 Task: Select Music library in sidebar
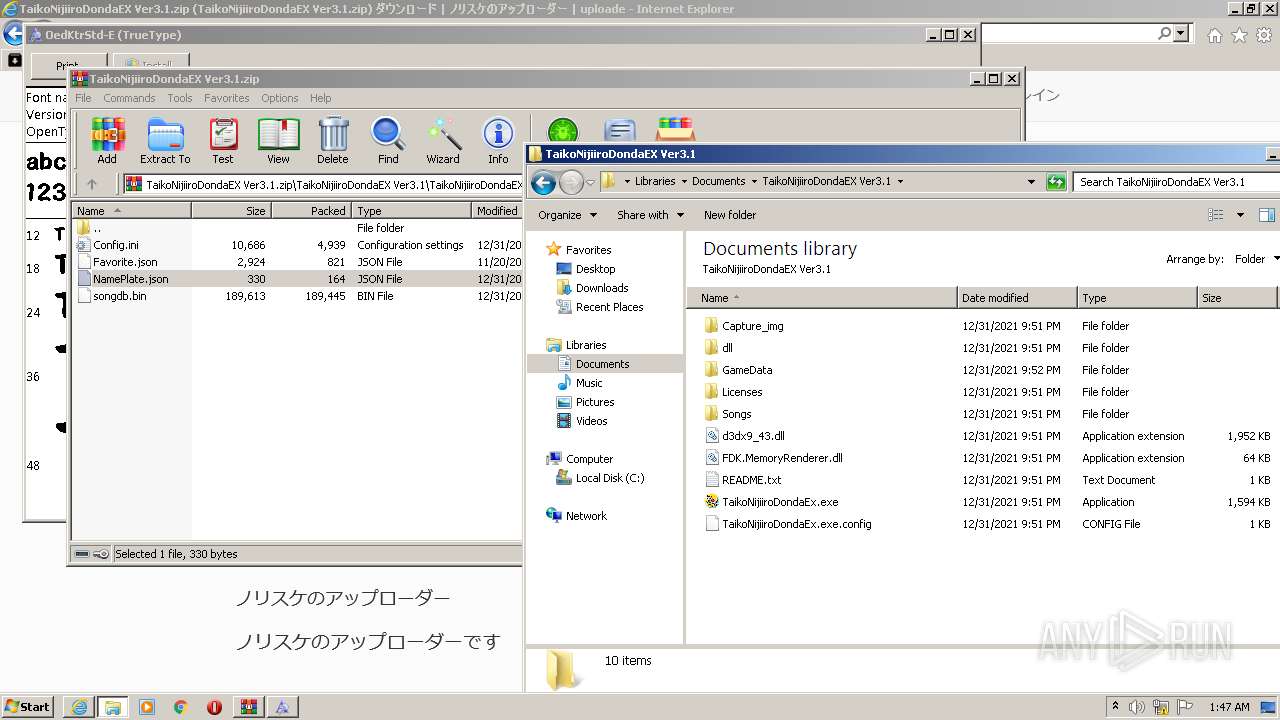point(589,383)
